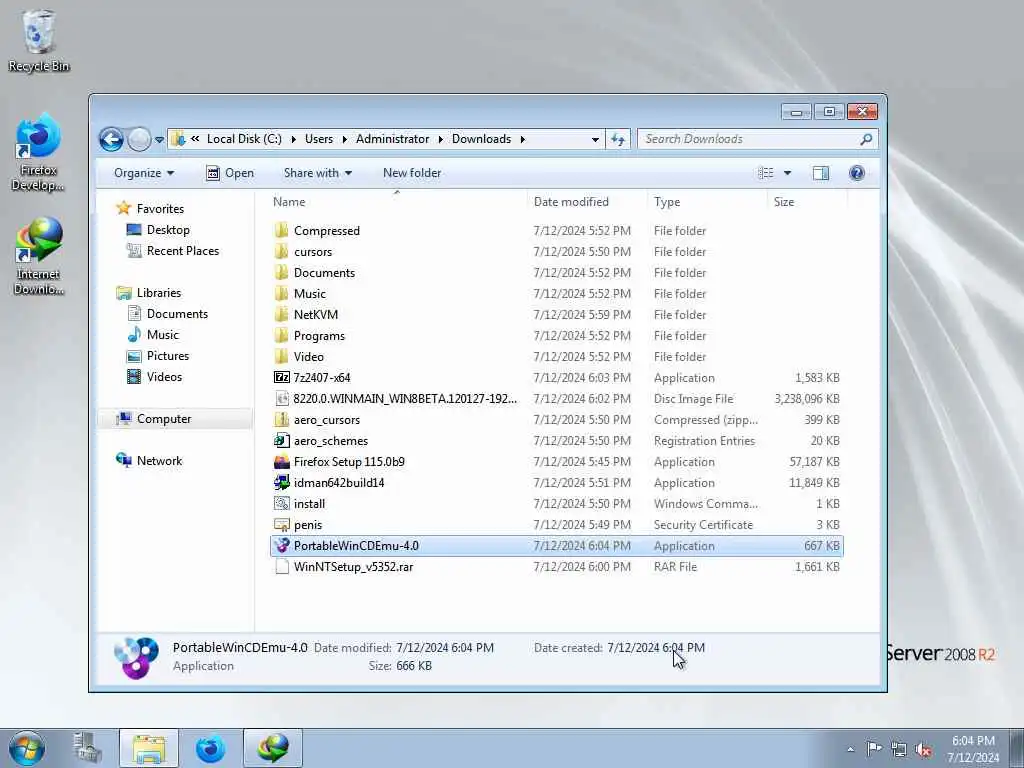Show hidden breadcrumb levels via double chevron
This screenshot has width=1024, height=768.
(195, 138)
